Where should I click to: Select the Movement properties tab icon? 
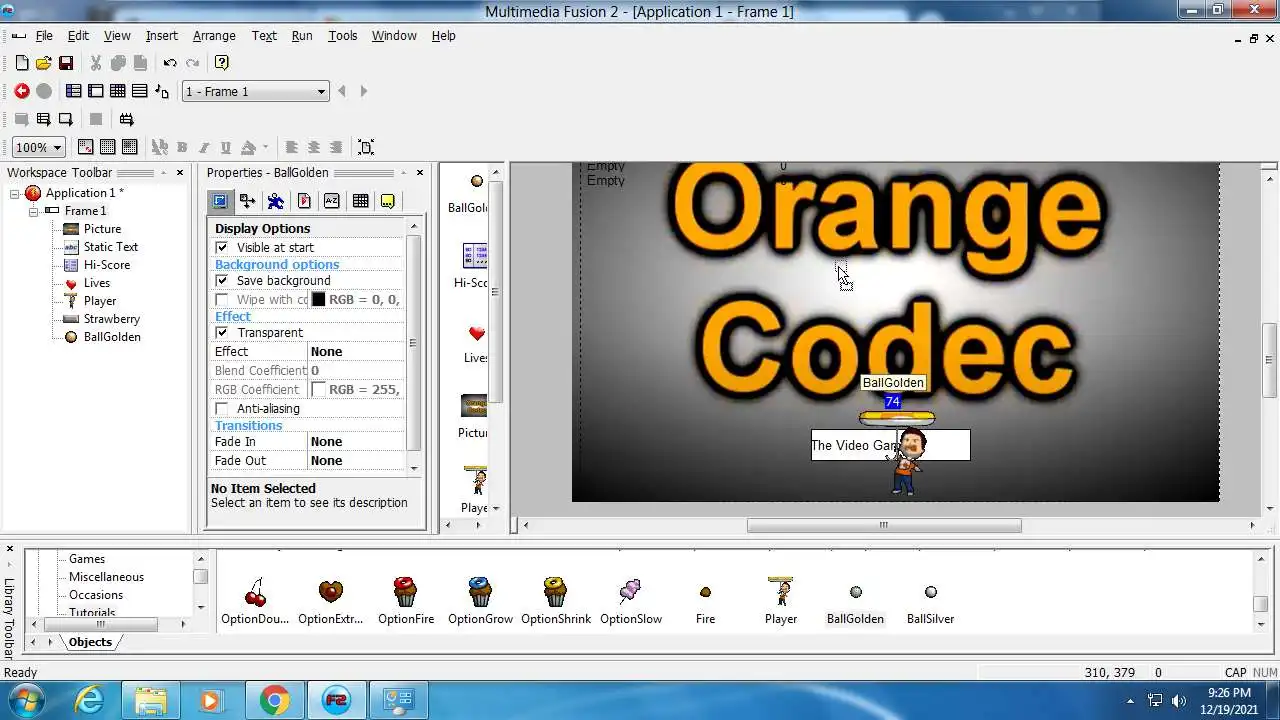(x=276, y=201)
